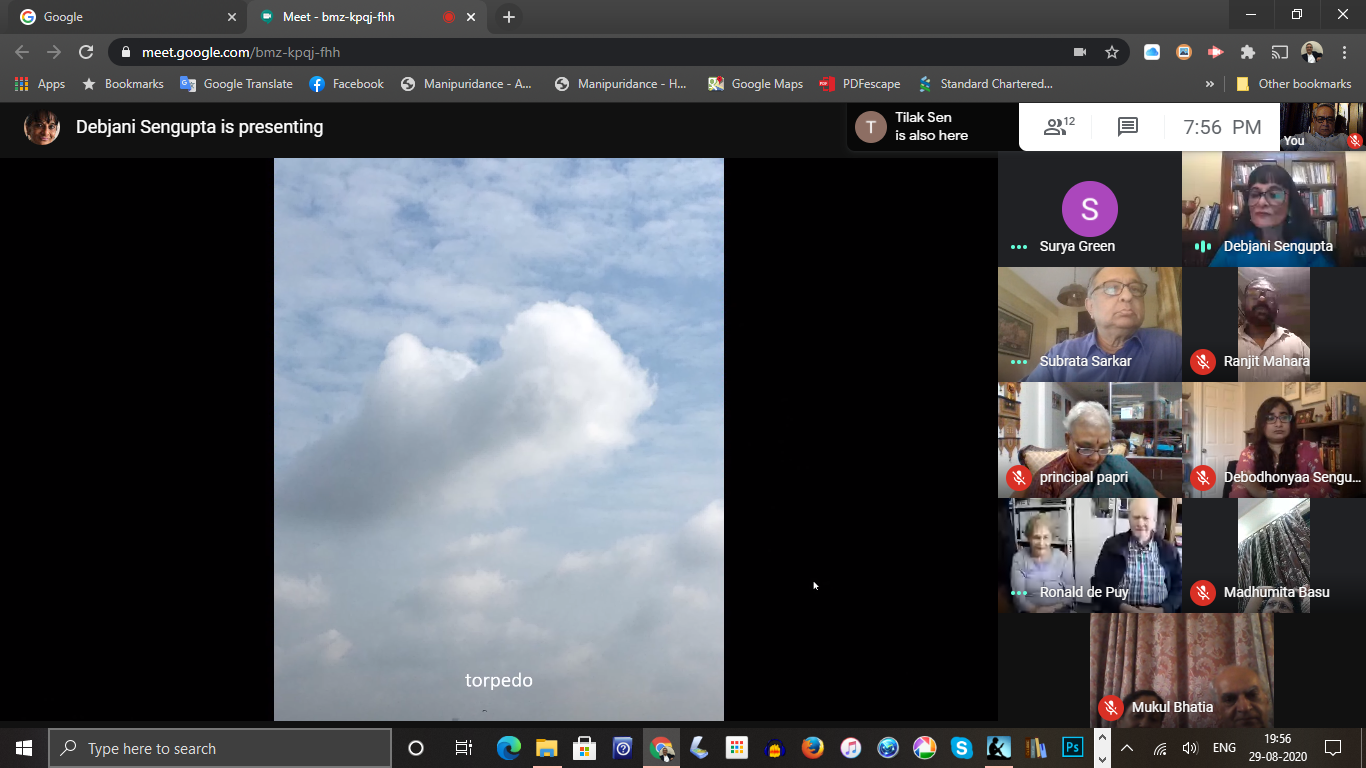Screen dimensions: 1366x768
Task: Open the Chrome Extensions puzzle icon
Action: pyautogui.click(x=1247, y=52)
